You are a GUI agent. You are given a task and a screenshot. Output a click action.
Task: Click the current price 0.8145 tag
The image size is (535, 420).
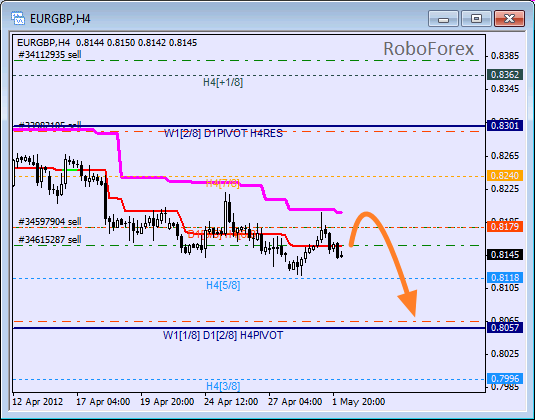point(505,255)
